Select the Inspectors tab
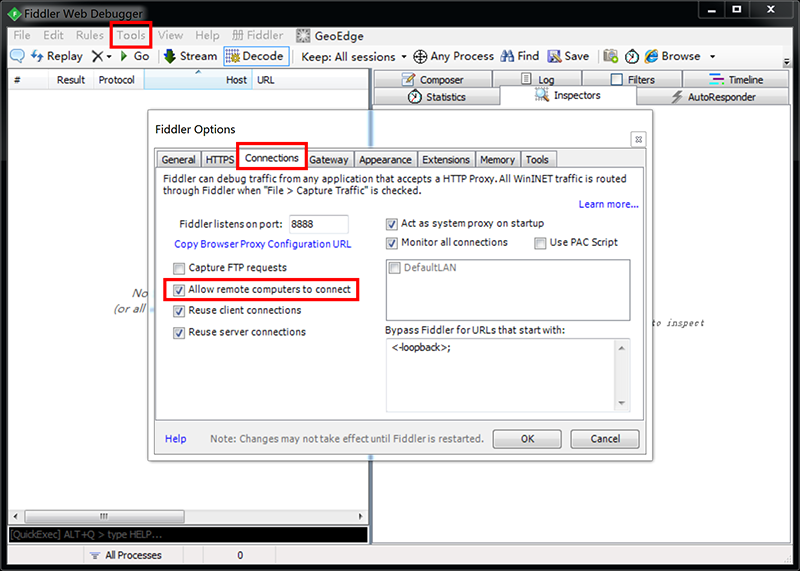This screenshot has width=800, height=571. 568,95
